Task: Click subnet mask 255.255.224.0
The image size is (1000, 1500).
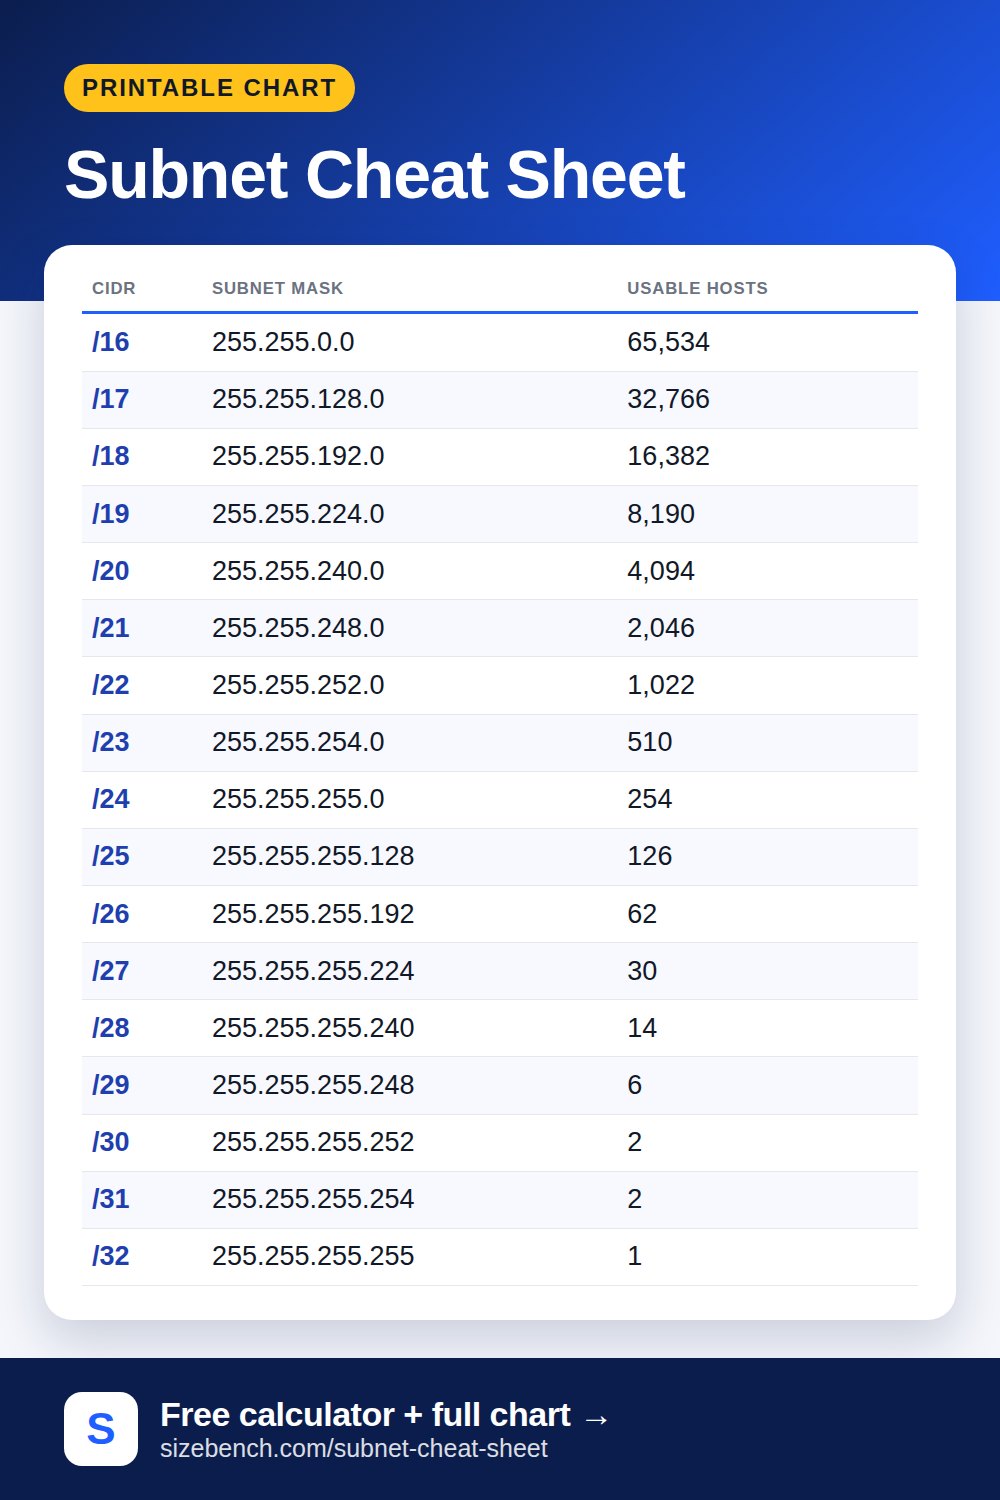Action: (x=298, y=514)
